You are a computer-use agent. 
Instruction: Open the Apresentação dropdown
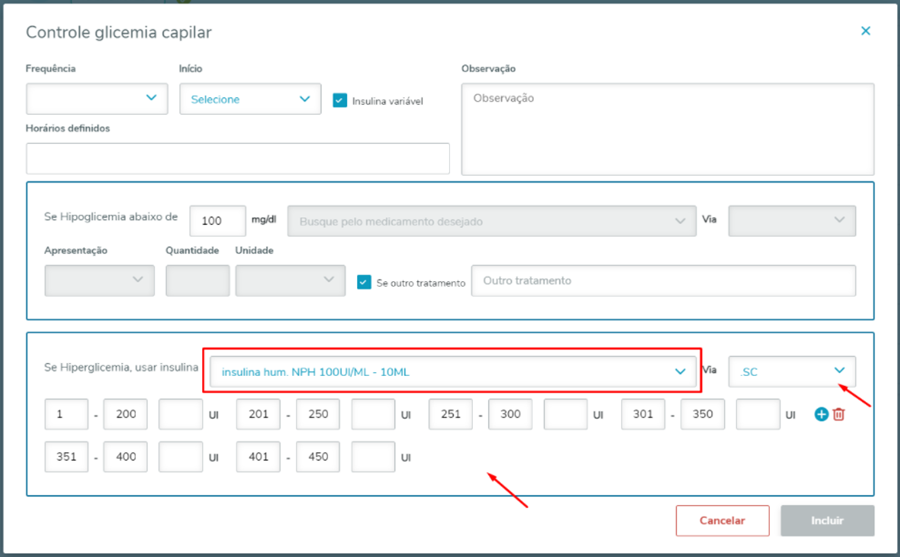point(99,280)
